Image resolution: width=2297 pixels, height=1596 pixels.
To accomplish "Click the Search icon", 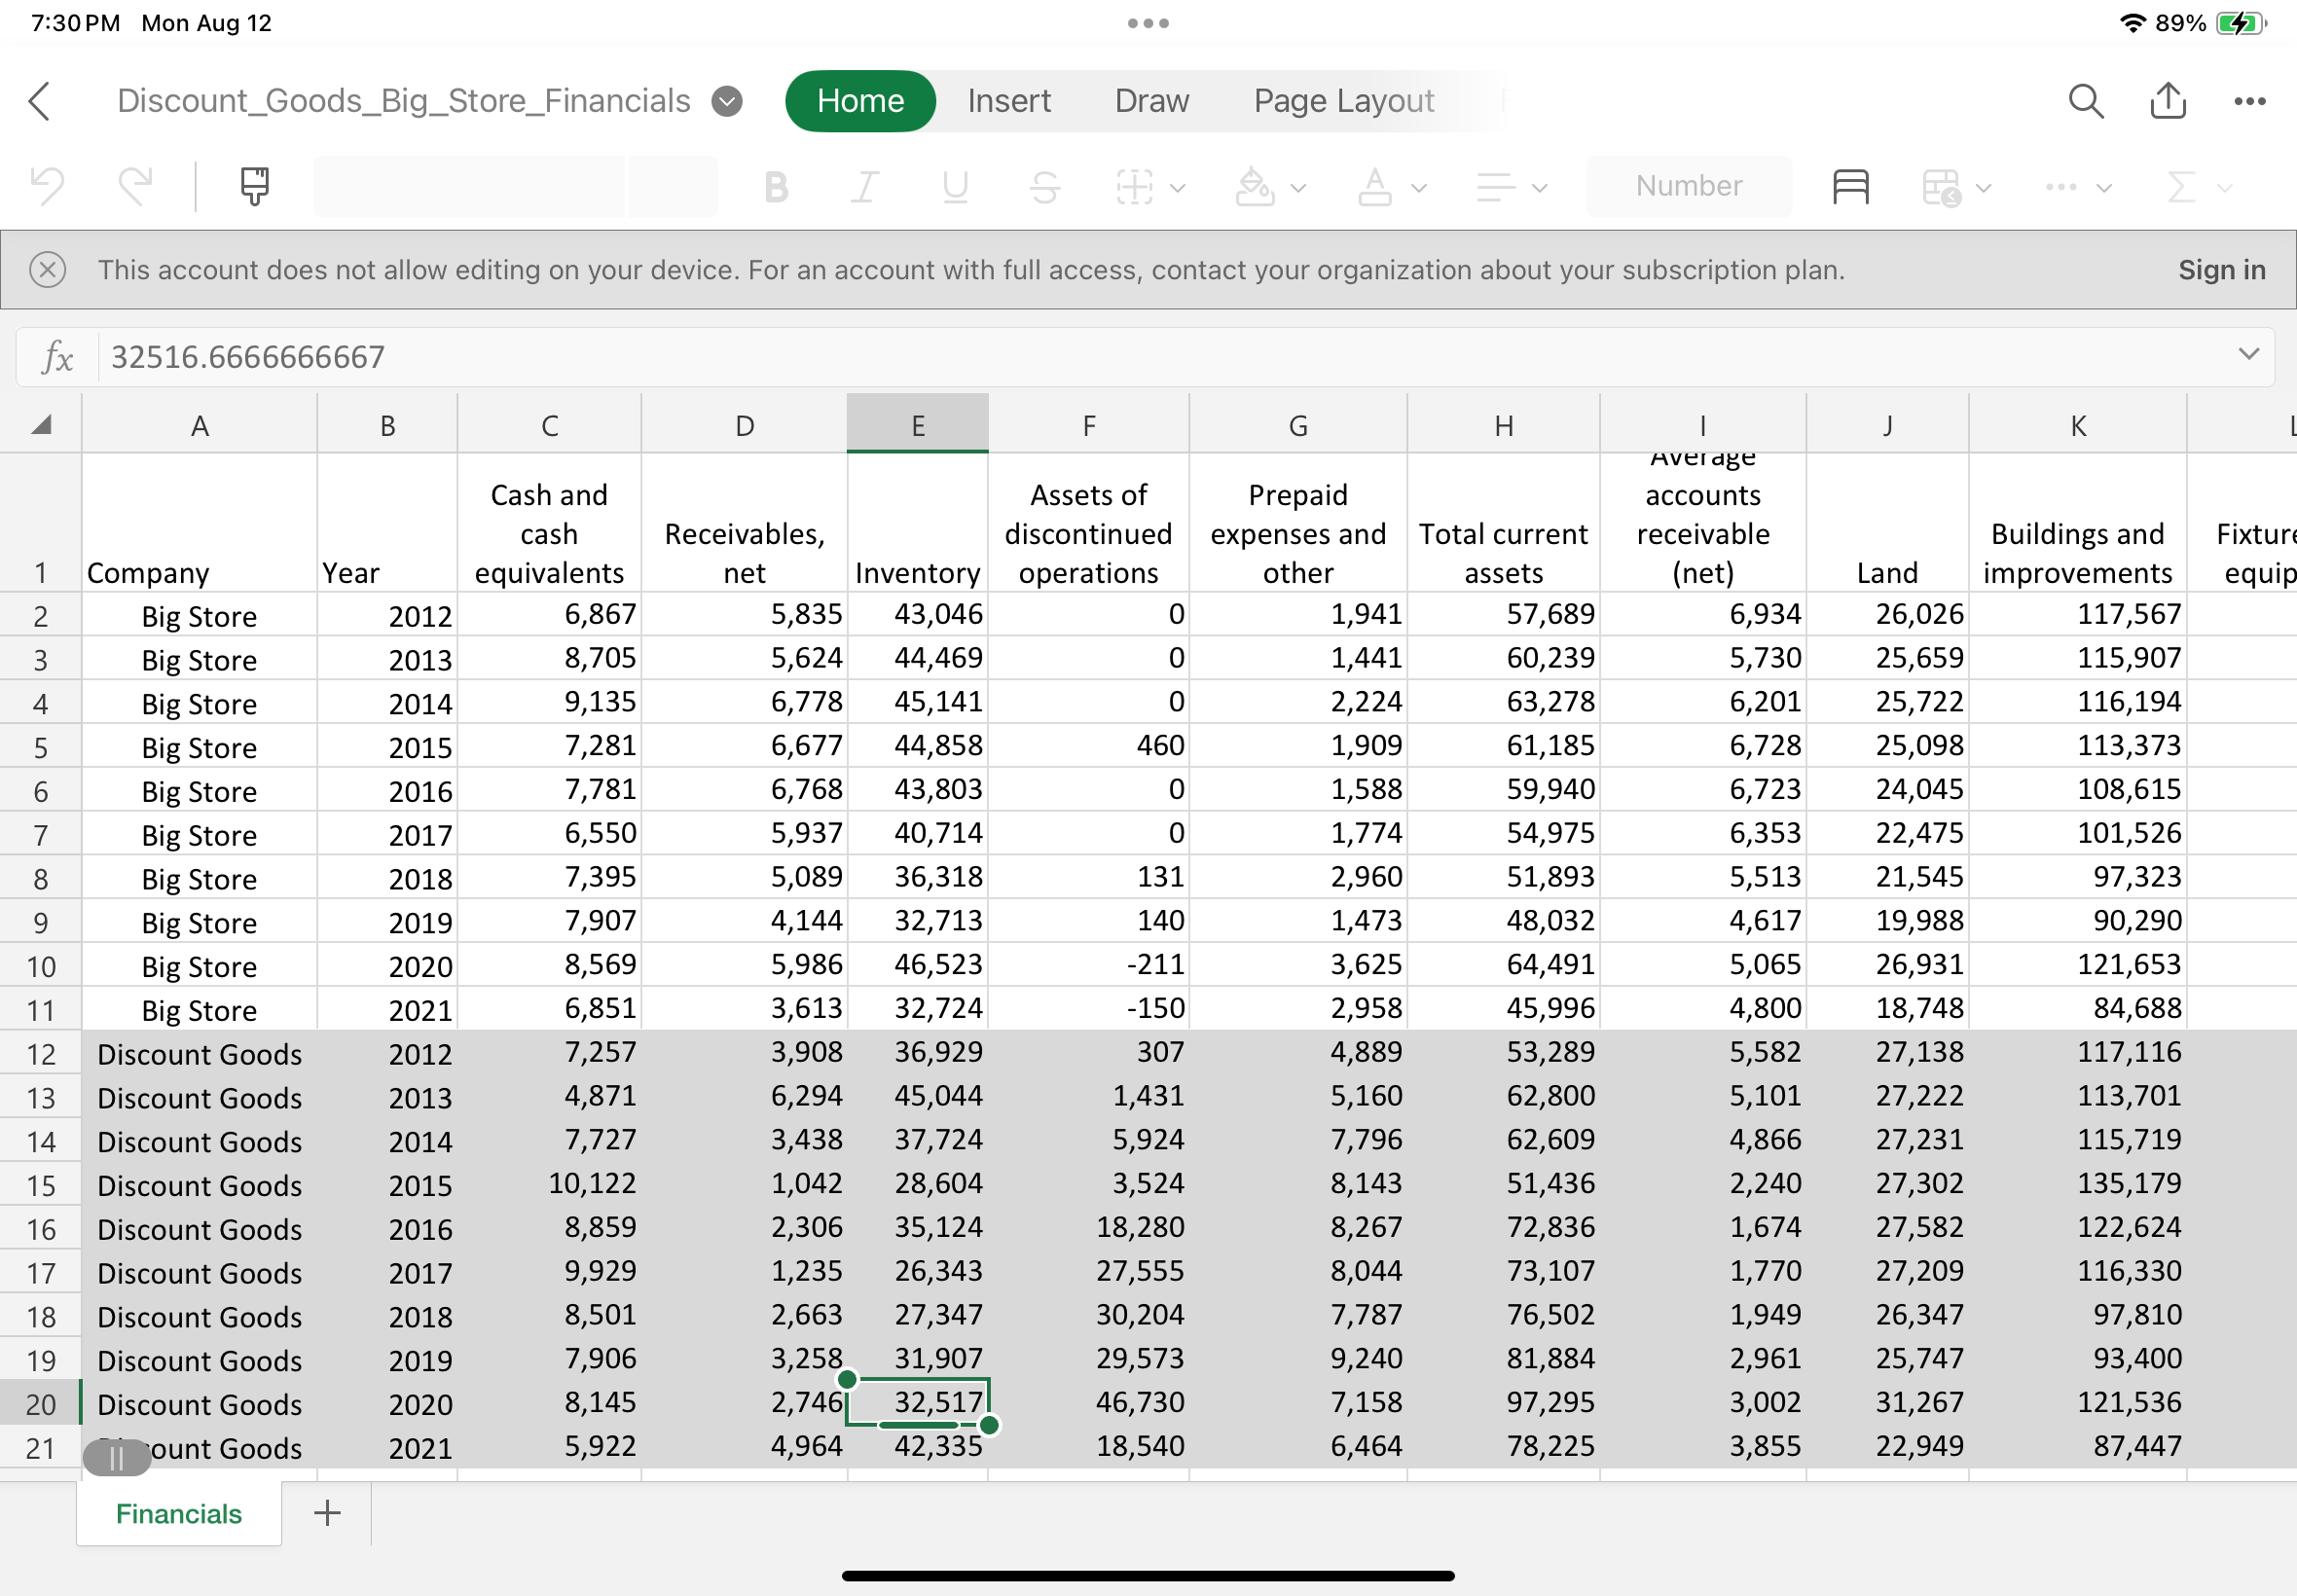I will tap(2084, 100).
